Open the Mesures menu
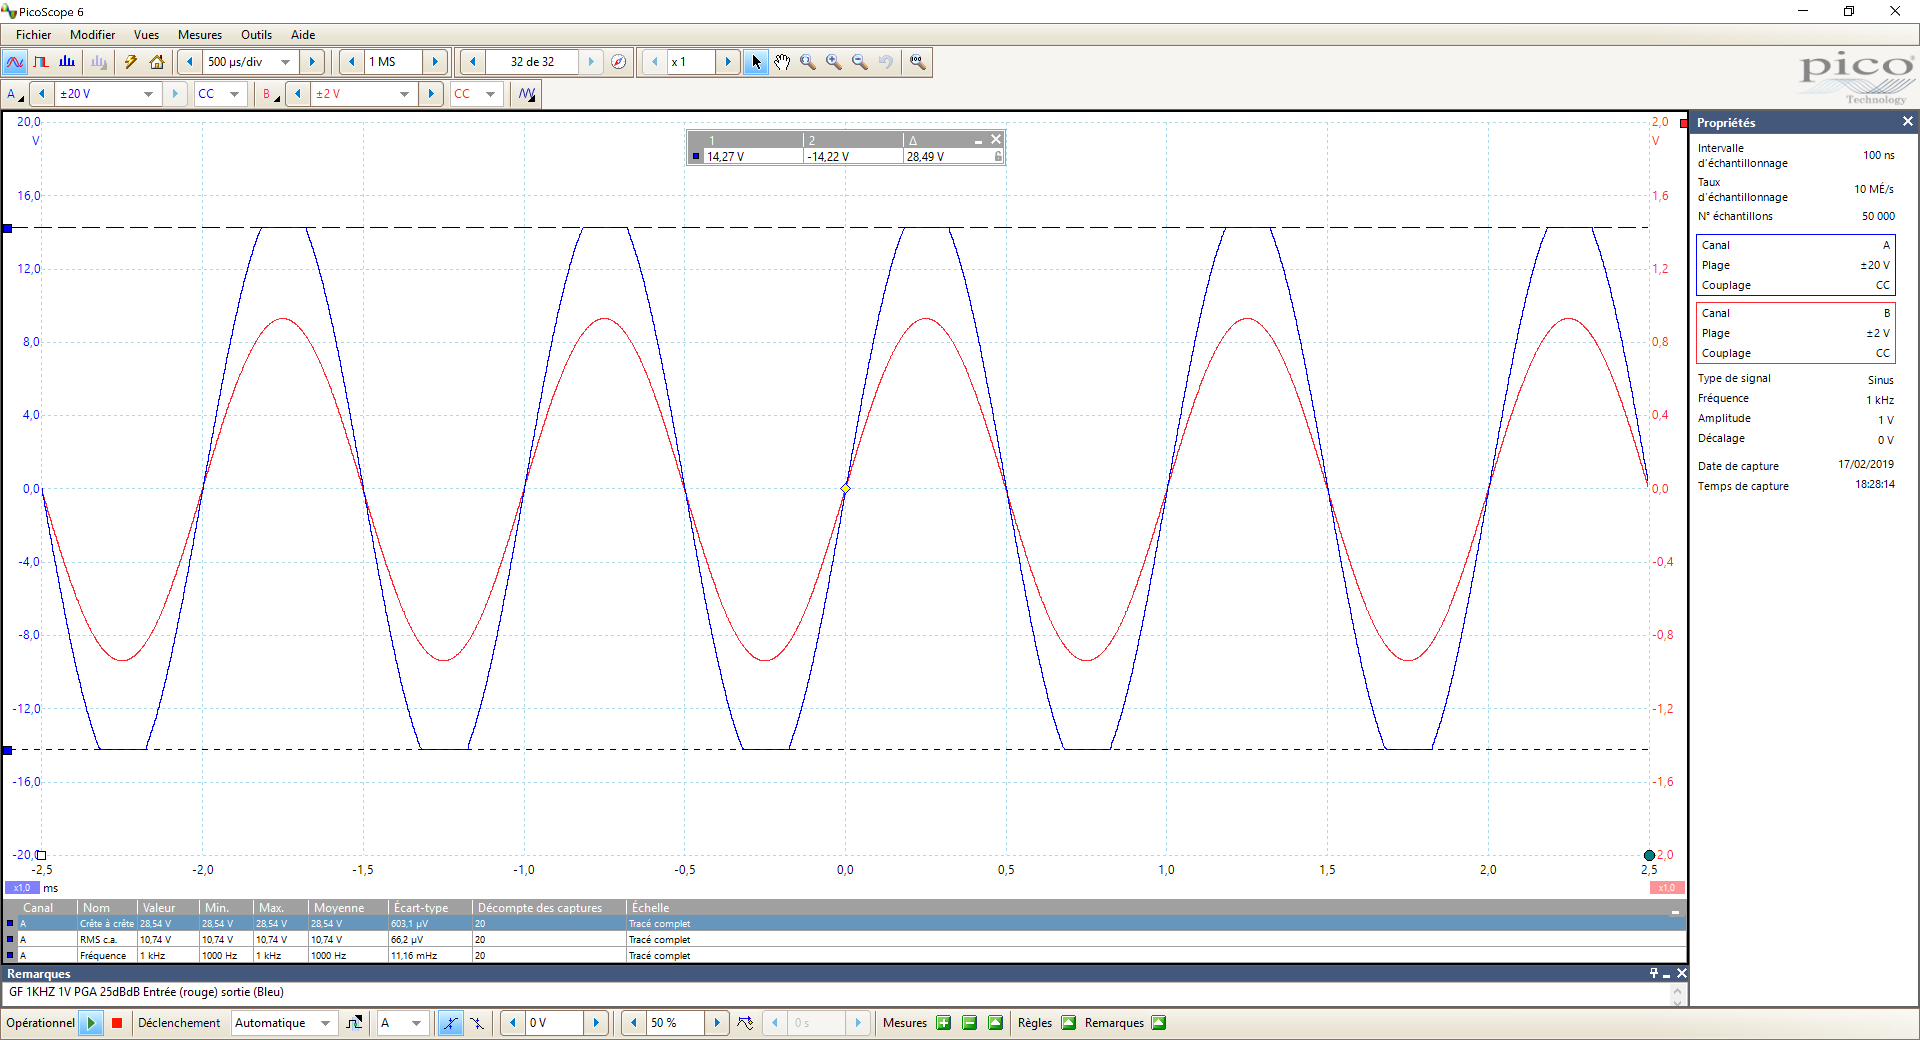Image resolution: width=1920 pixels, height=1040 pixels. (200, 35)
